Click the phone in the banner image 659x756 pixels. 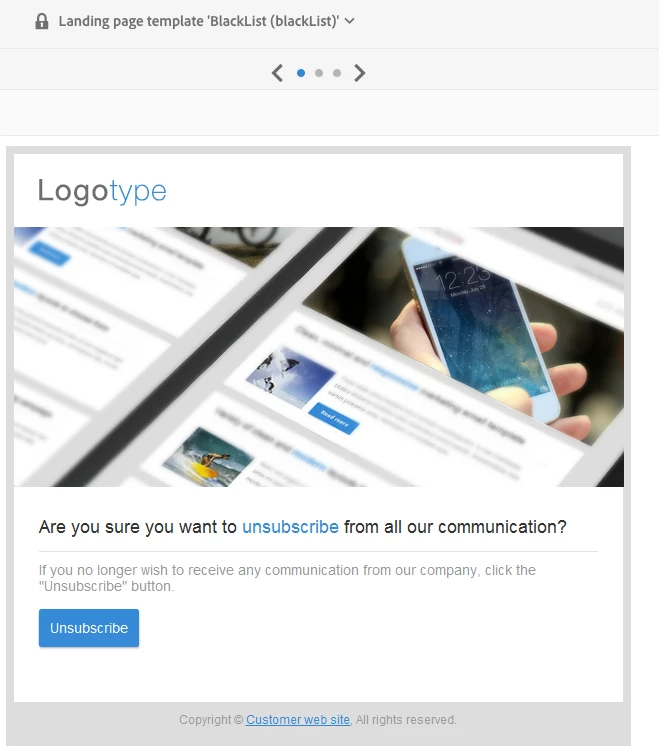click(x=478, y=328)
